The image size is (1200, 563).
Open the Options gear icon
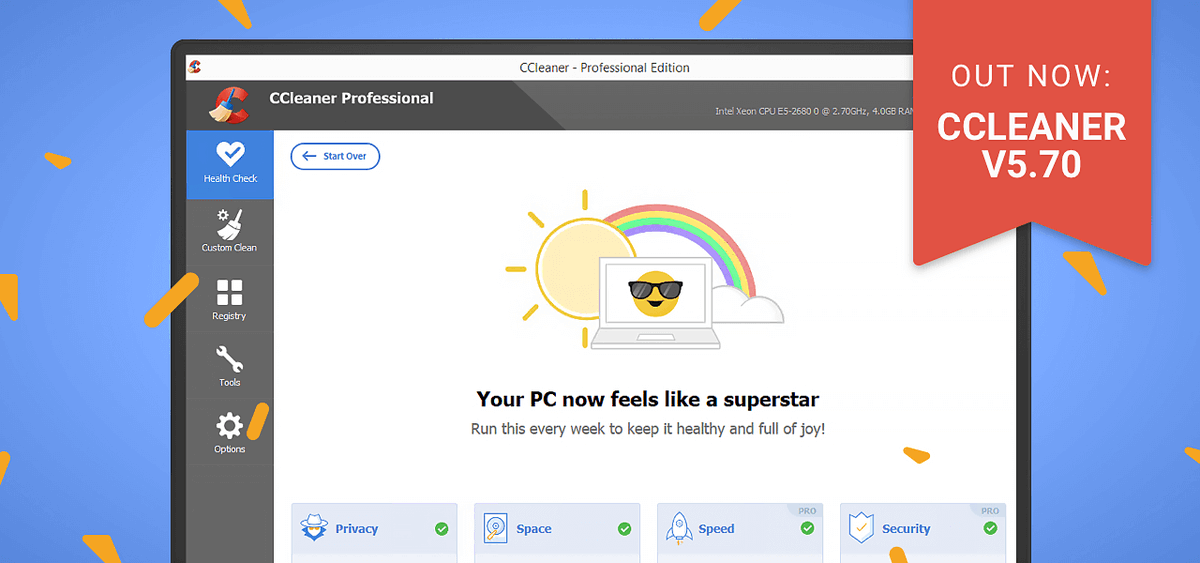click(230, 426)
